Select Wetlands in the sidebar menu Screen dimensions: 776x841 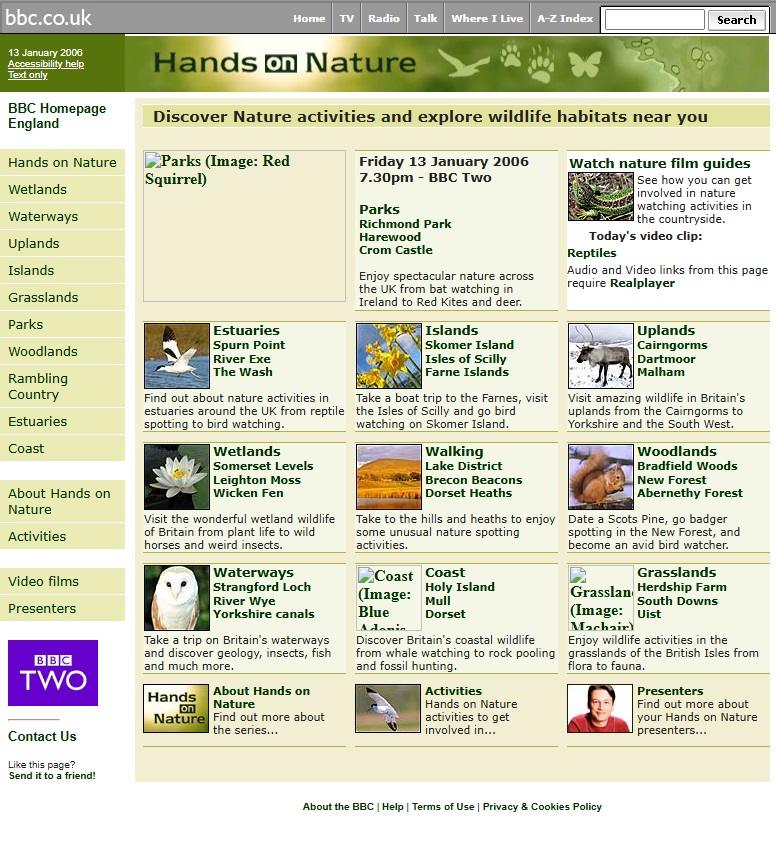click(x=62, y=189)
